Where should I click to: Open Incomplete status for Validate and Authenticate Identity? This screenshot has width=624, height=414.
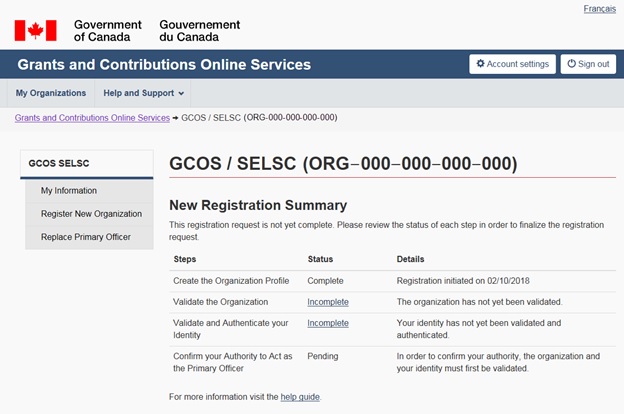click(328, 323)
